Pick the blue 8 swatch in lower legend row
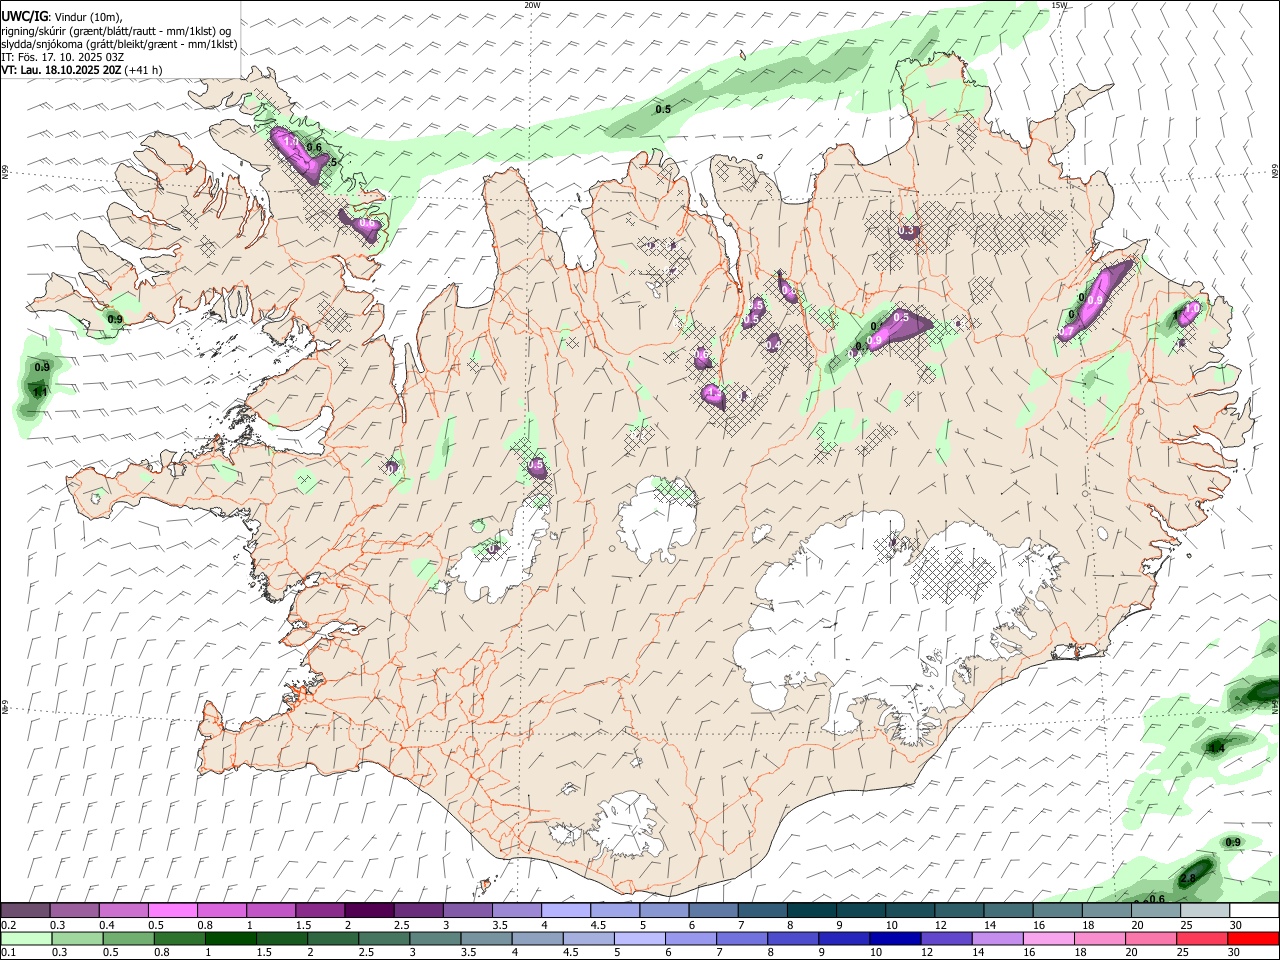This screenshot has width=1280, height=960. pos(793,939)
